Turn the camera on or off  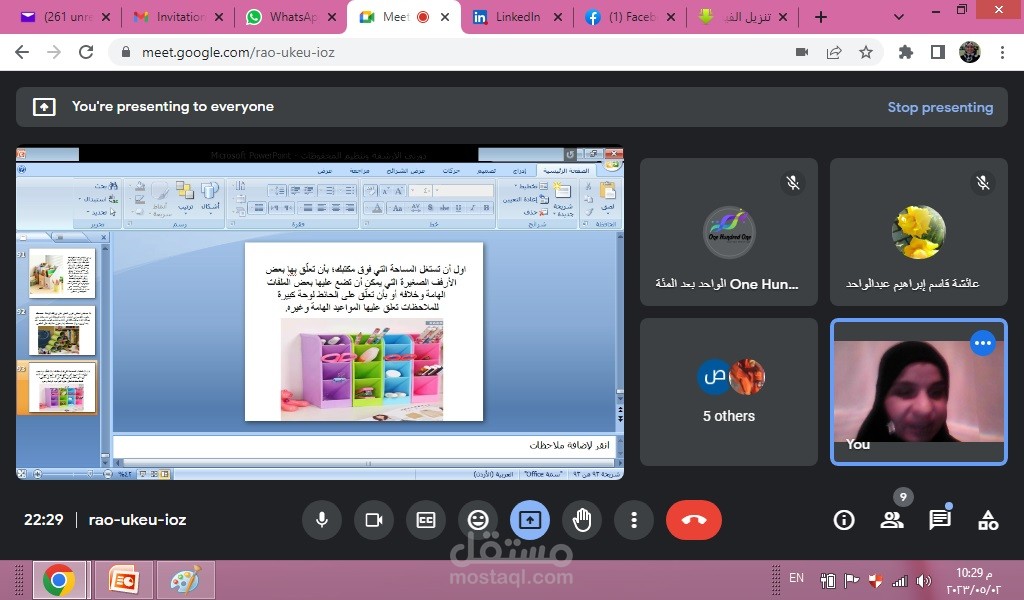(x=374, y=520)
